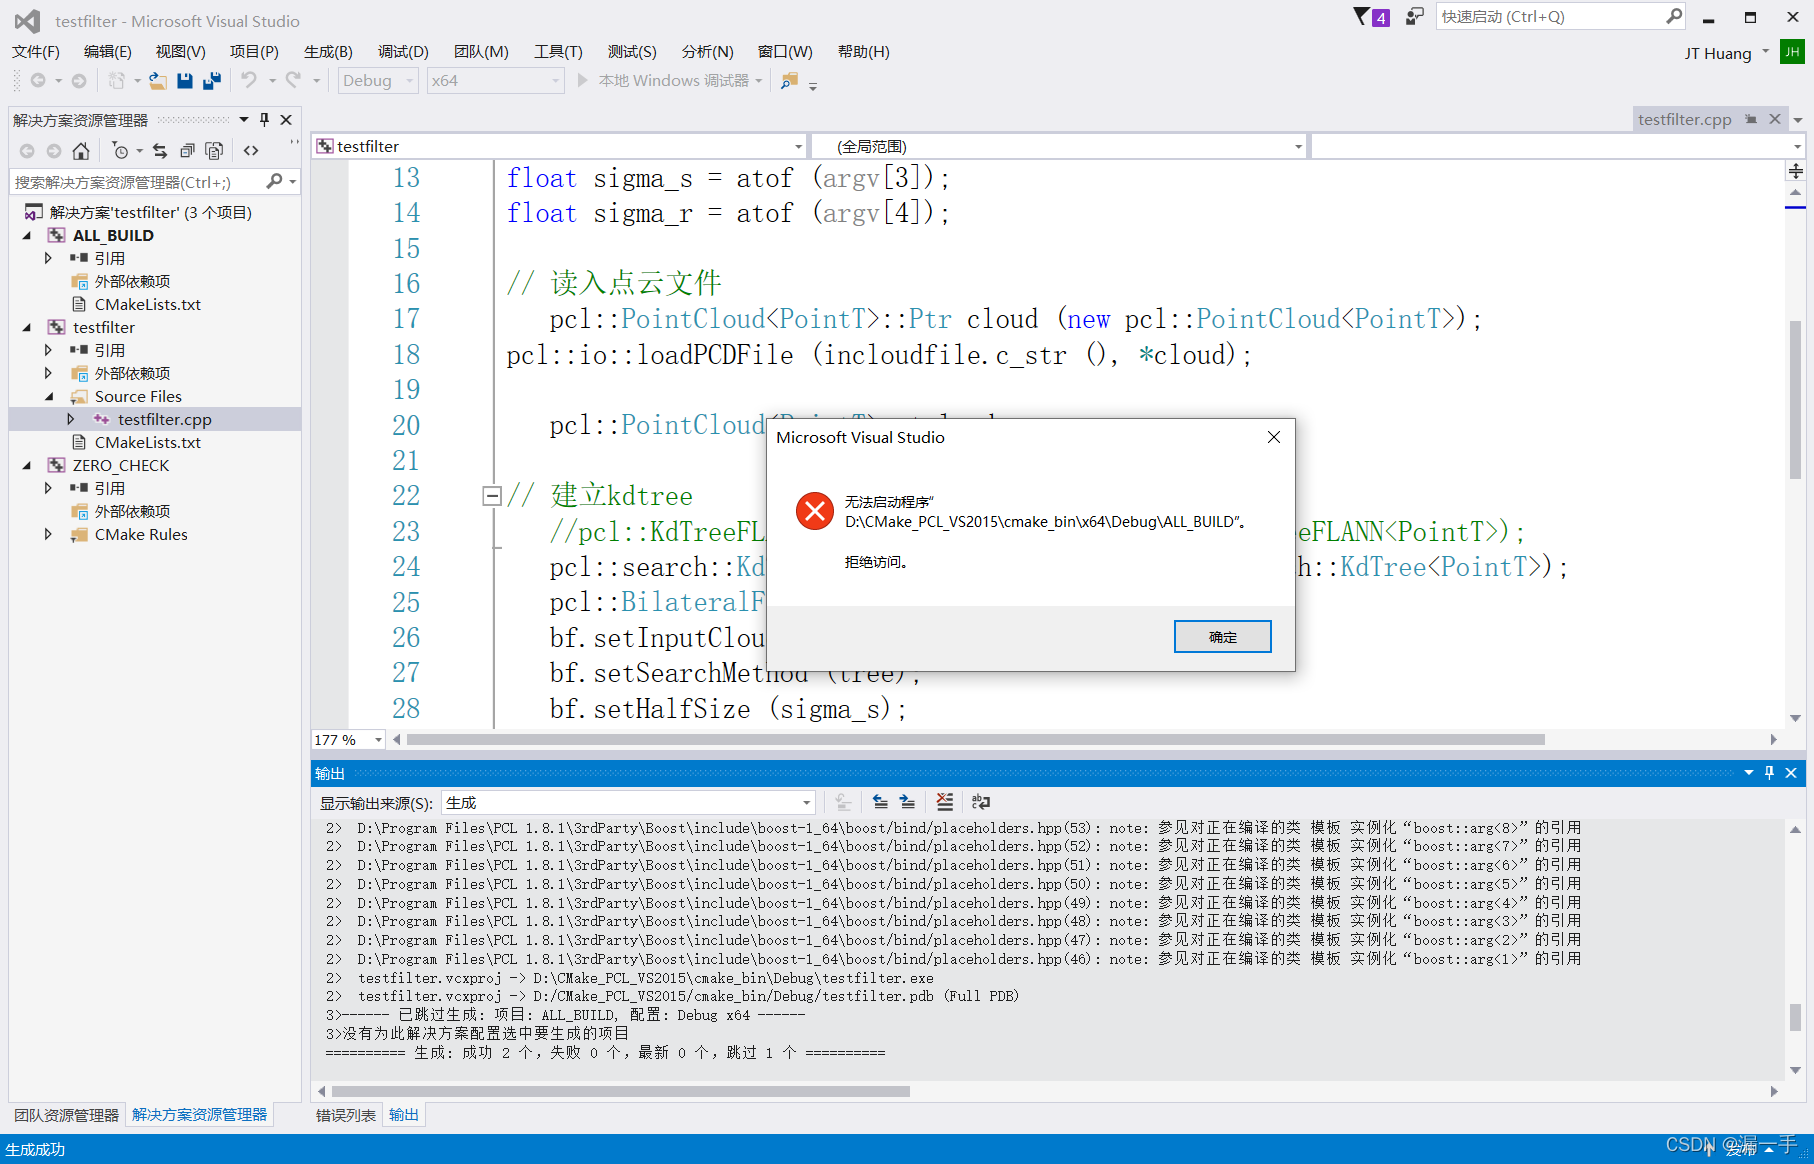Select 外部依赖项 under ZERO_CHECK
The width and height of the screenshot is (1814, 1164).
(132, 512)
